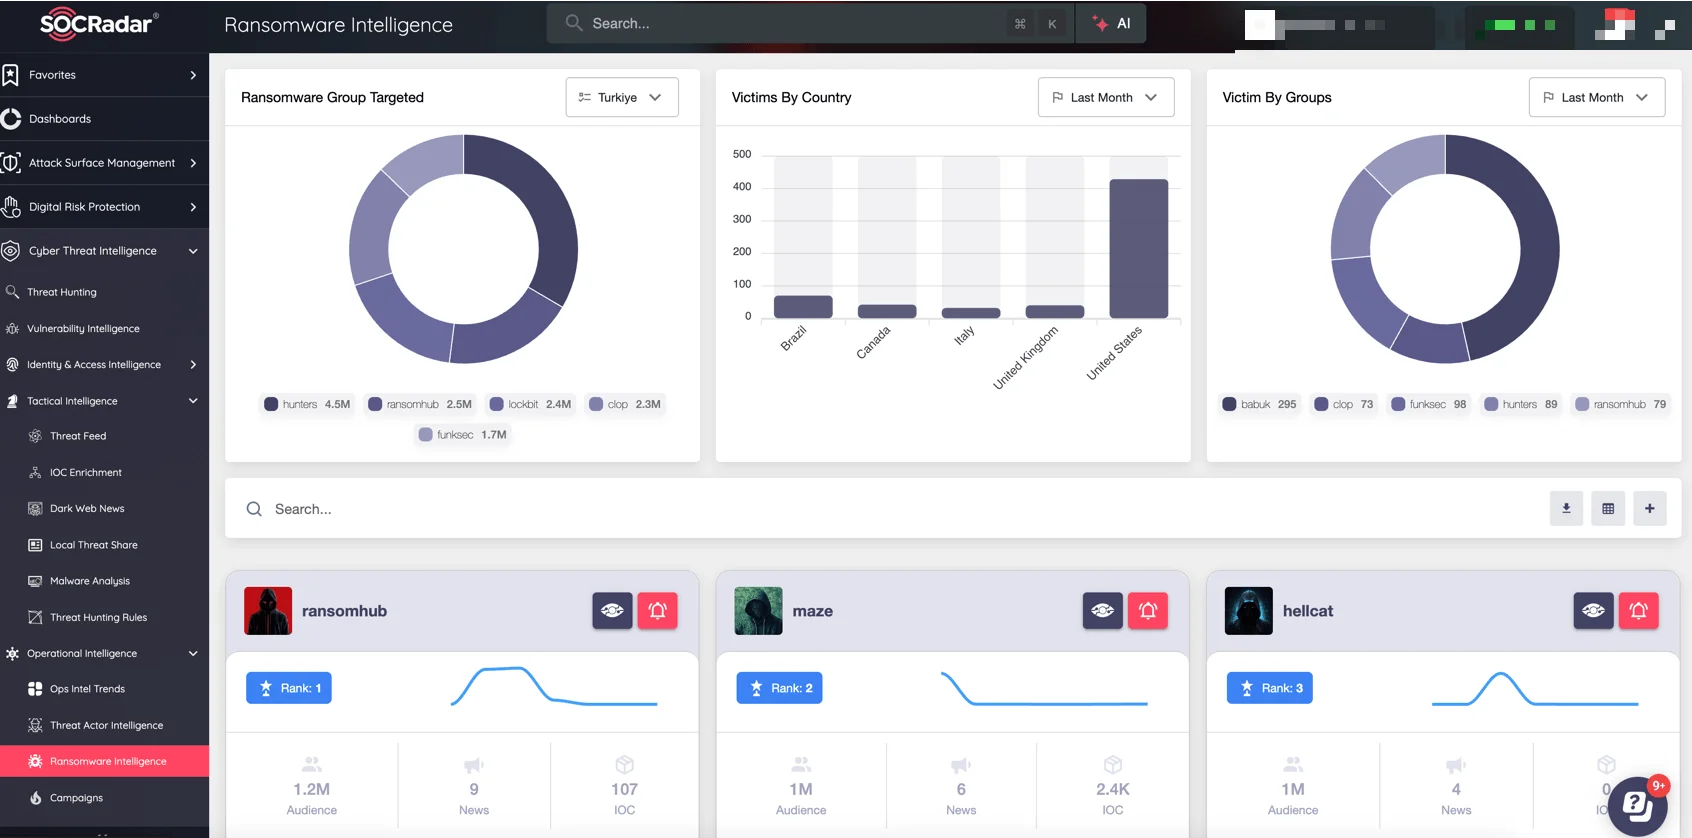This screenshot has height=838, width=1692.
Task: Open the Campaigns flame icon
Action: [x=35, y=798]
